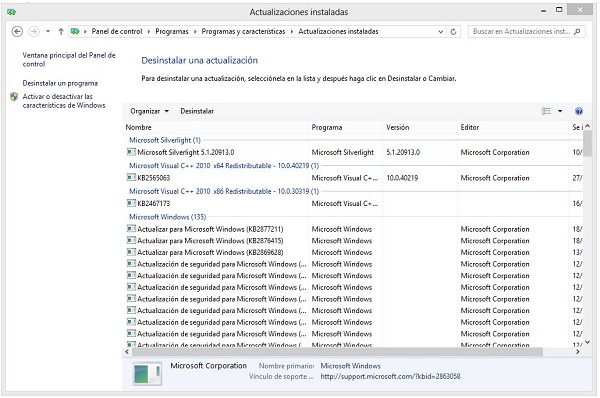Click Actualizaciones instaladas breadcrumb
Image resolution: width=600 pixels, height=398 pixels.
coord(338,31)
